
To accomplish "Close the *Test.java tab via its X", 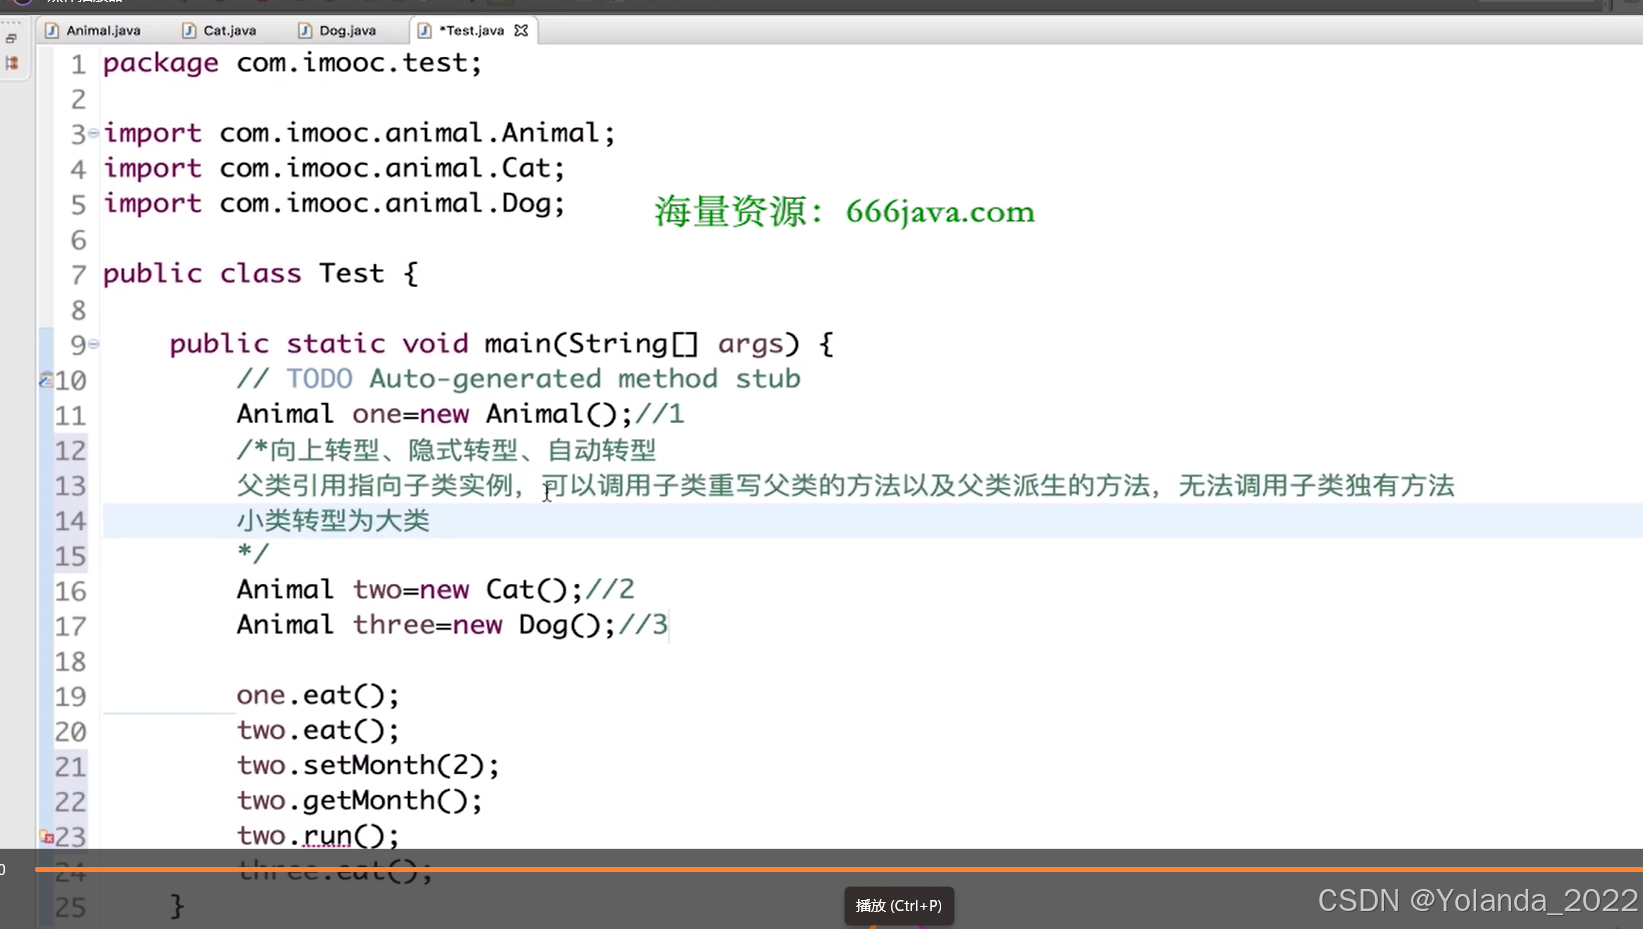I will 521,31.
